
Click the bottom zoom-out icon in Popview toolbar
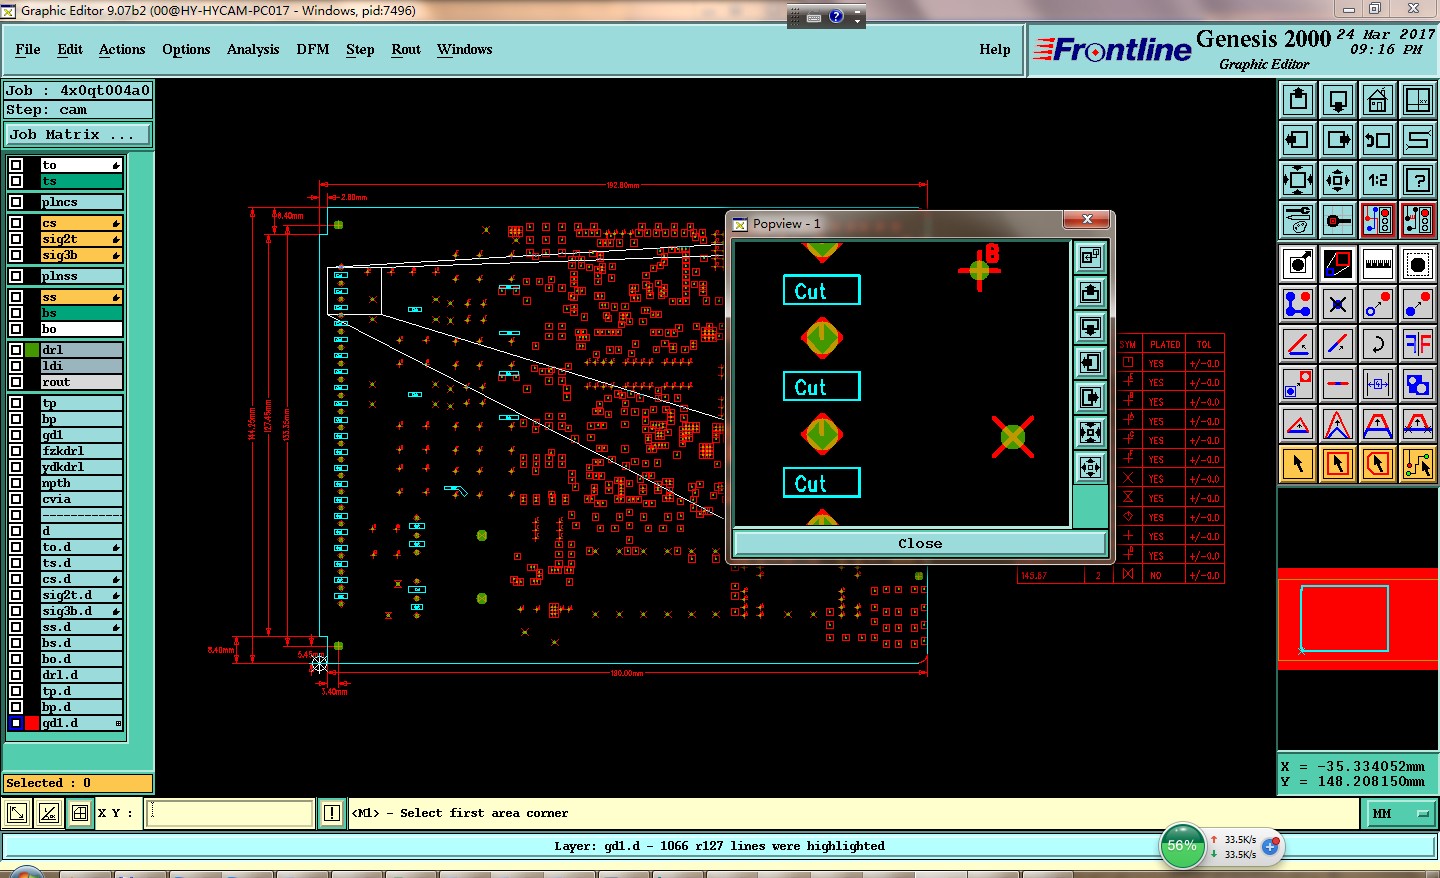(x=1090, y=467)
